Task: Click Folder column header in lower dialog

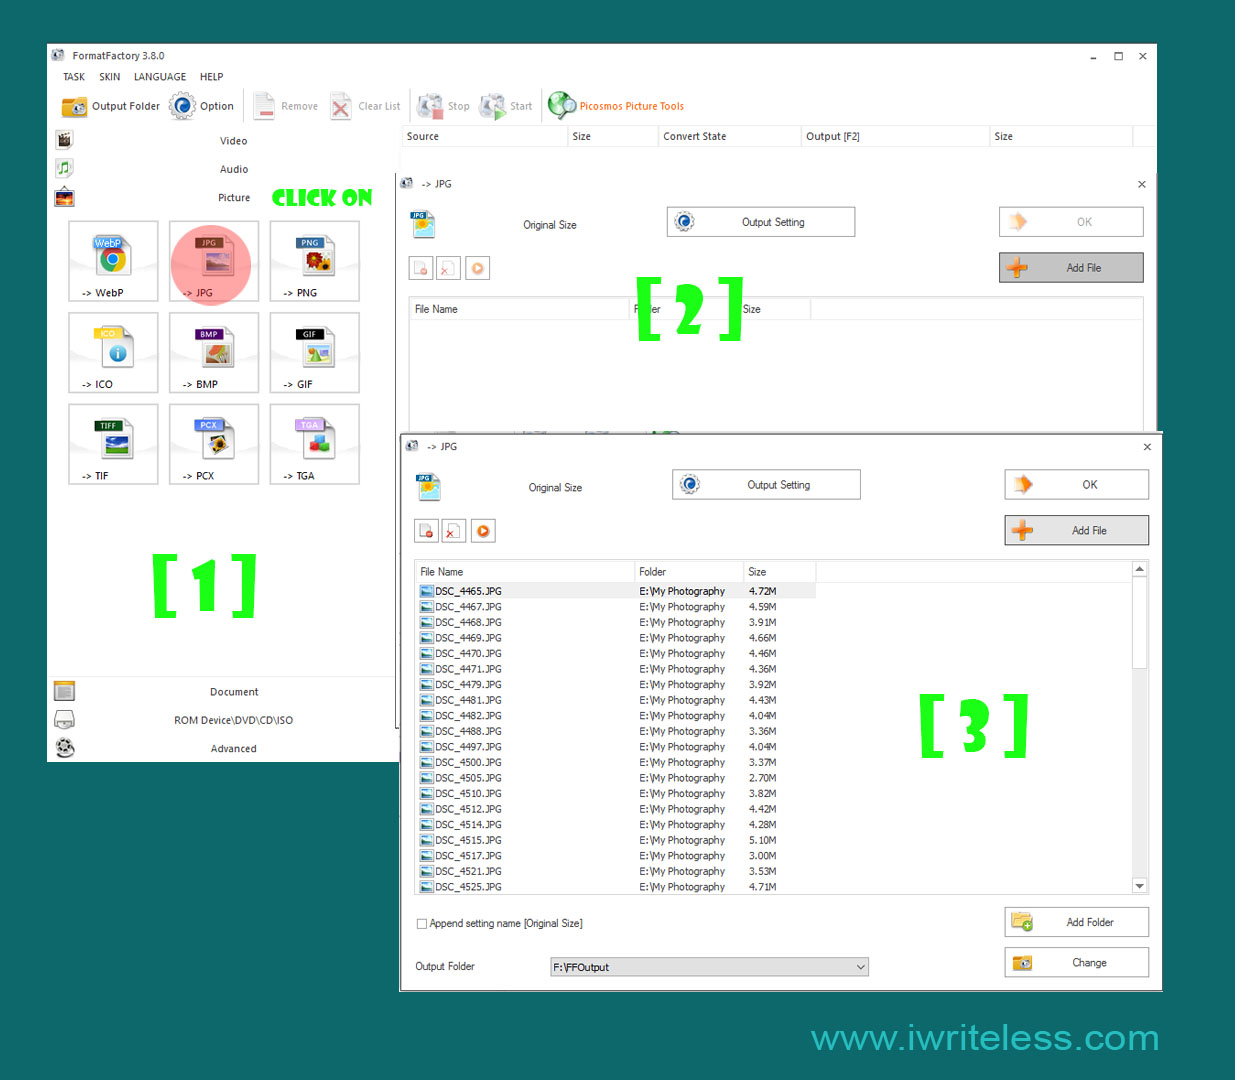Action: (x=689, y=572)
